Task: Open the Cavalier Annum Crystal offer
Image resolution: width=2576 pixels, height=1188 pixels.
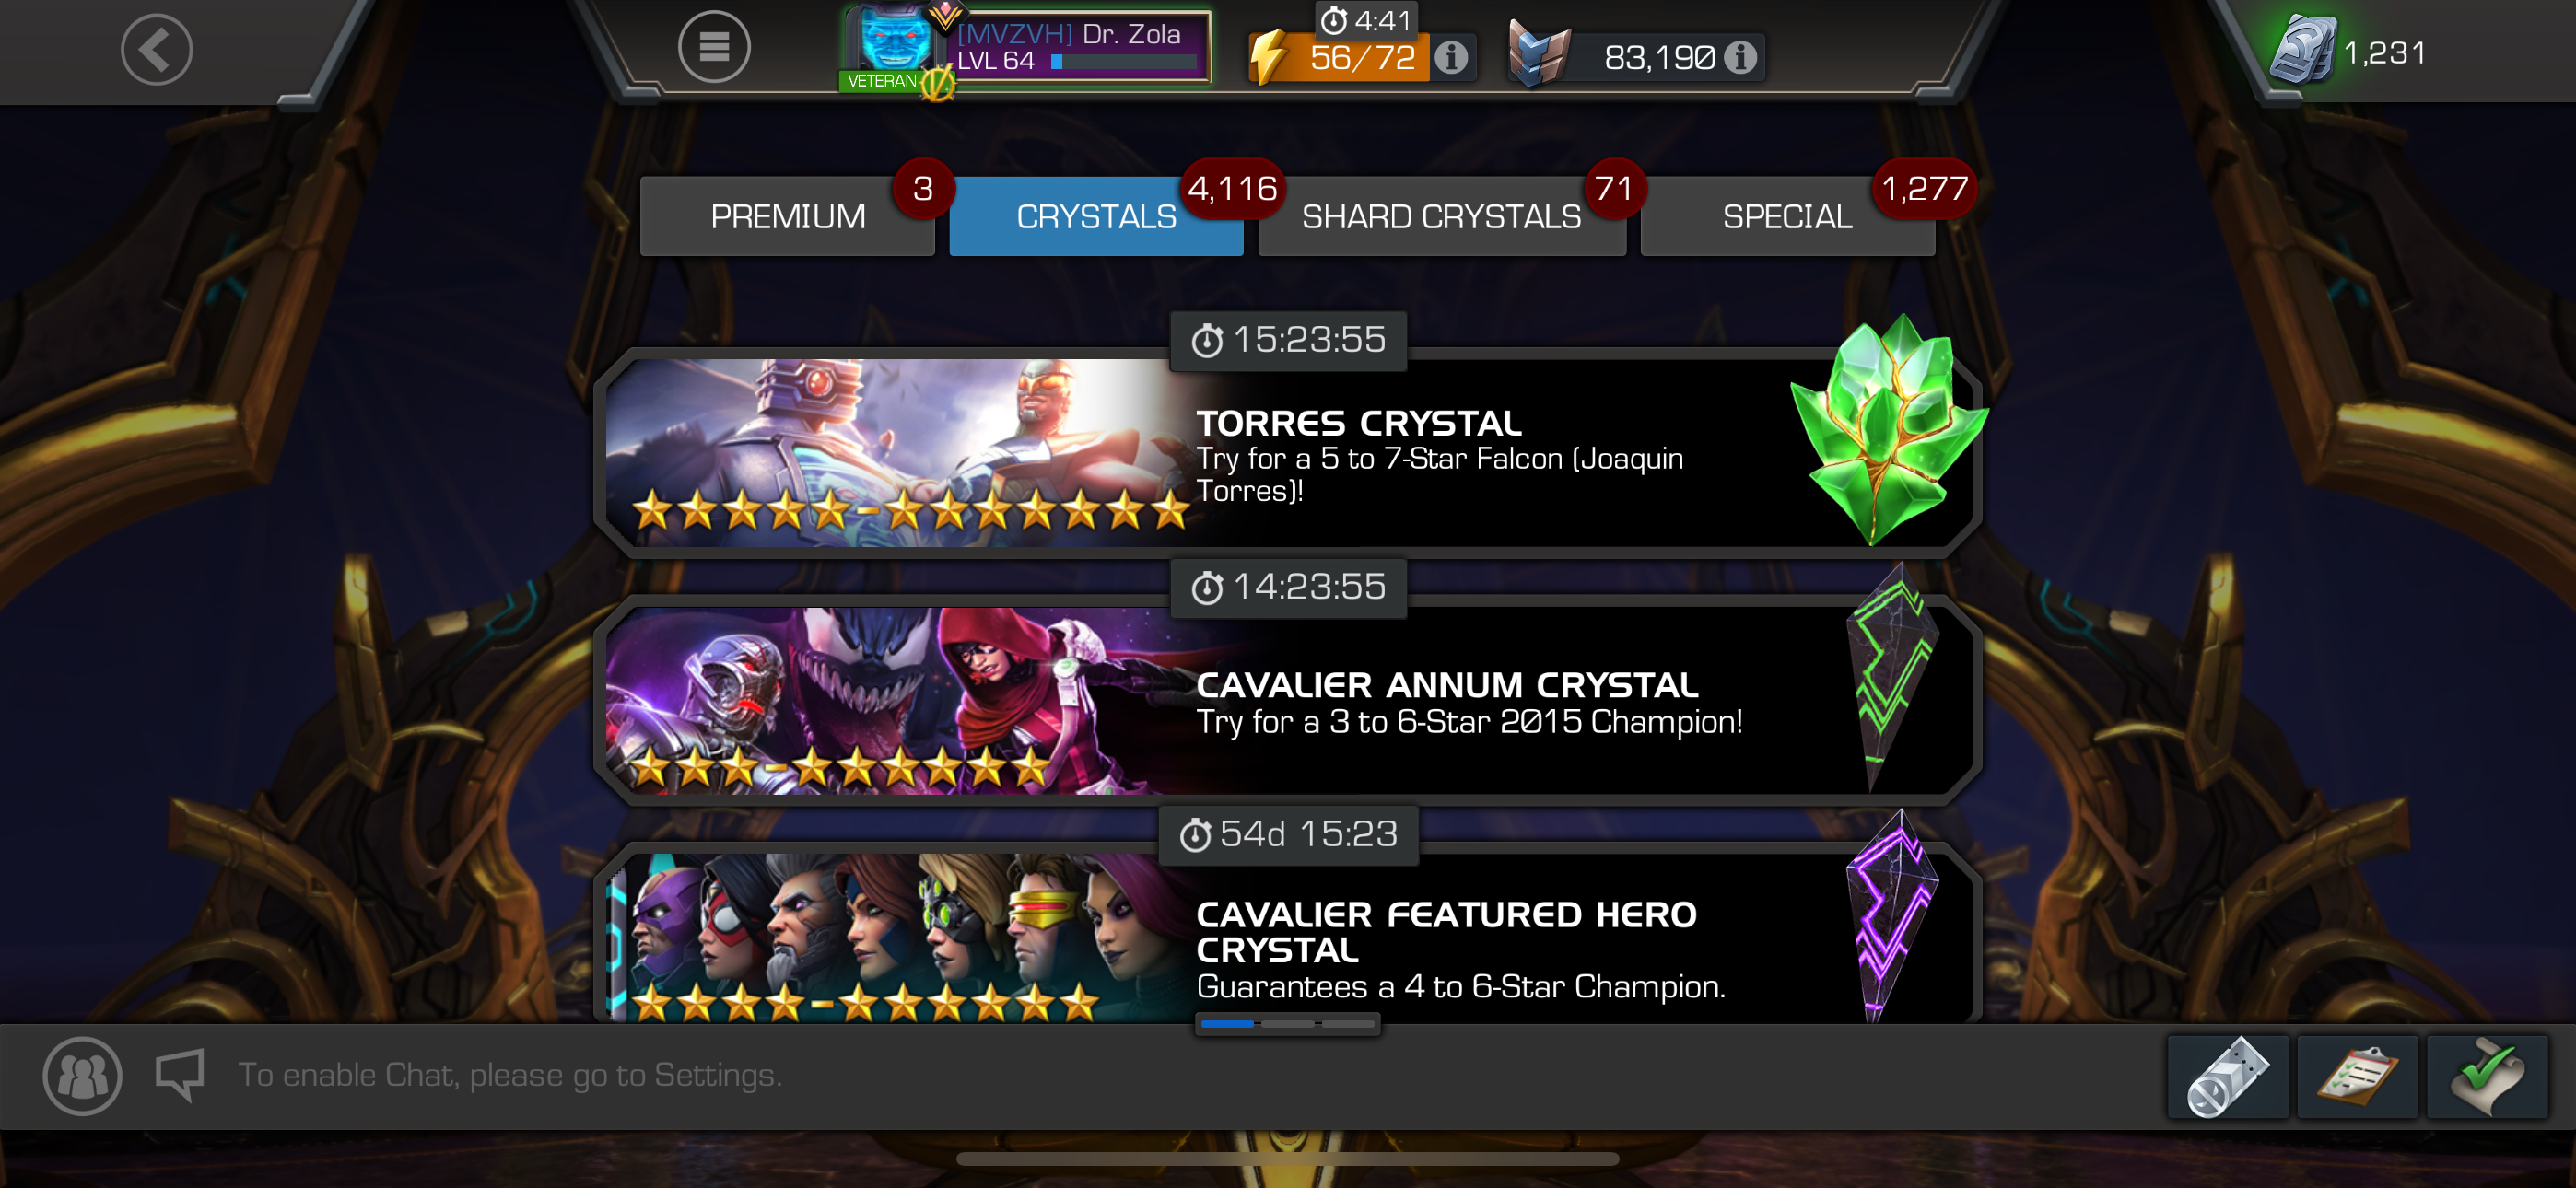Action: pyautogui.click(x=1287, y=700)
